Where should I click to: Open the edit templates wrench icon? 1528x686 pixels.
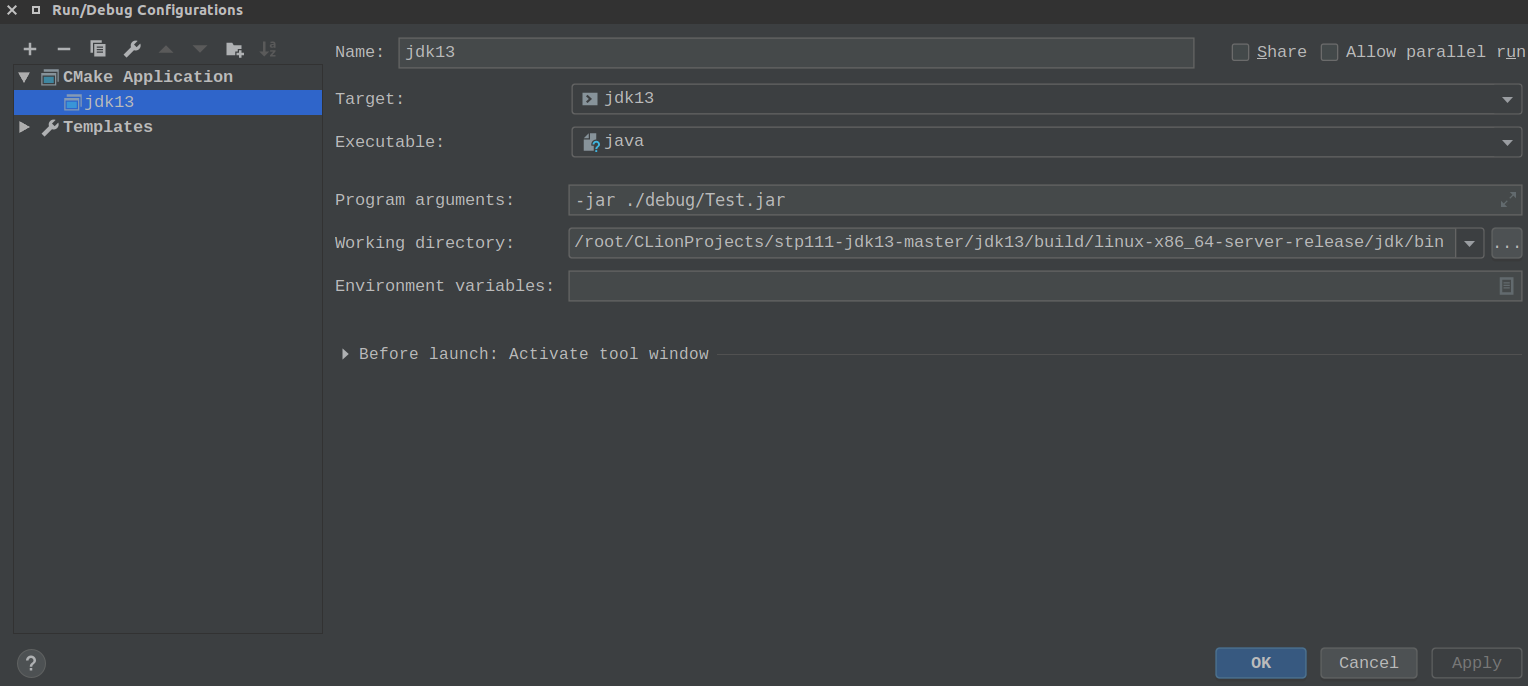(x=132, y=49)
